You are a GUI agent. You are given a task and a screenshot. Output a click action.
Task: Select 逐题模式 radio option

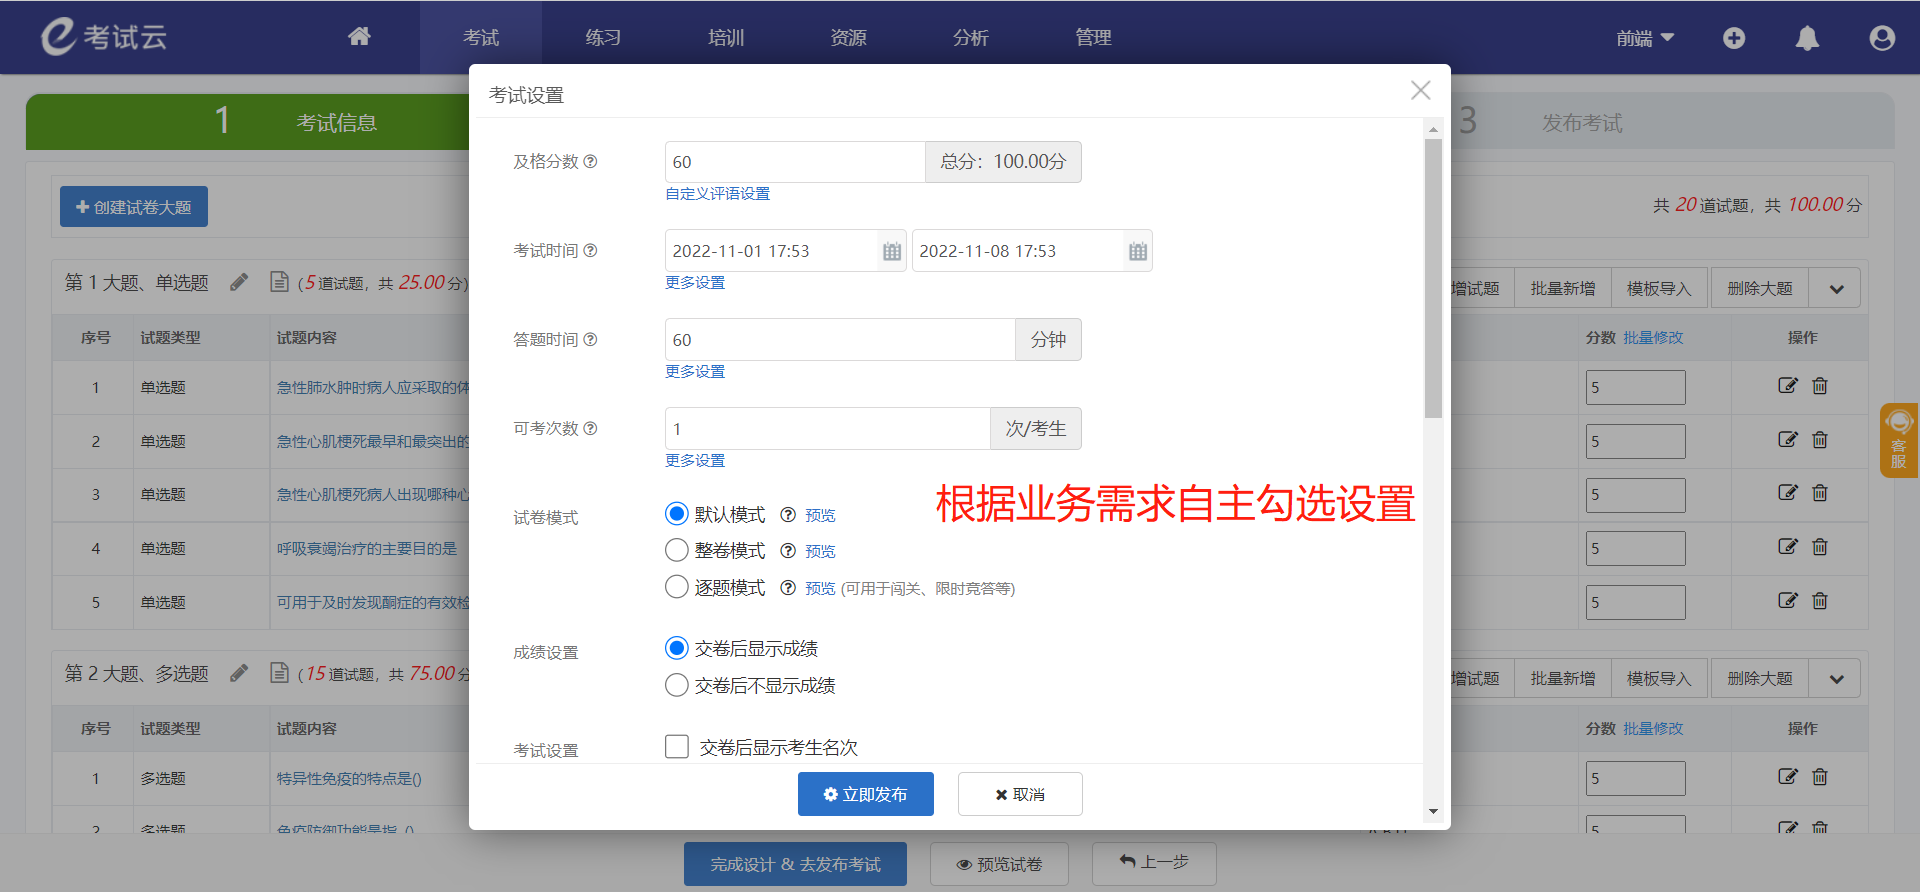pyautogui.click(x=677, y=587)
